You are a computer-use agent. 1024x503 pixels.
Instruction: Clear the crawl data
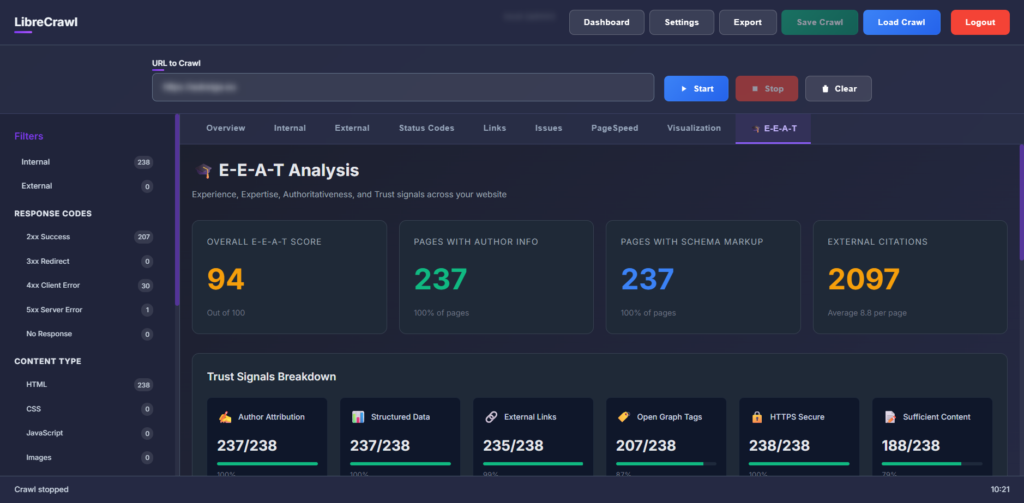pos(839,88)
